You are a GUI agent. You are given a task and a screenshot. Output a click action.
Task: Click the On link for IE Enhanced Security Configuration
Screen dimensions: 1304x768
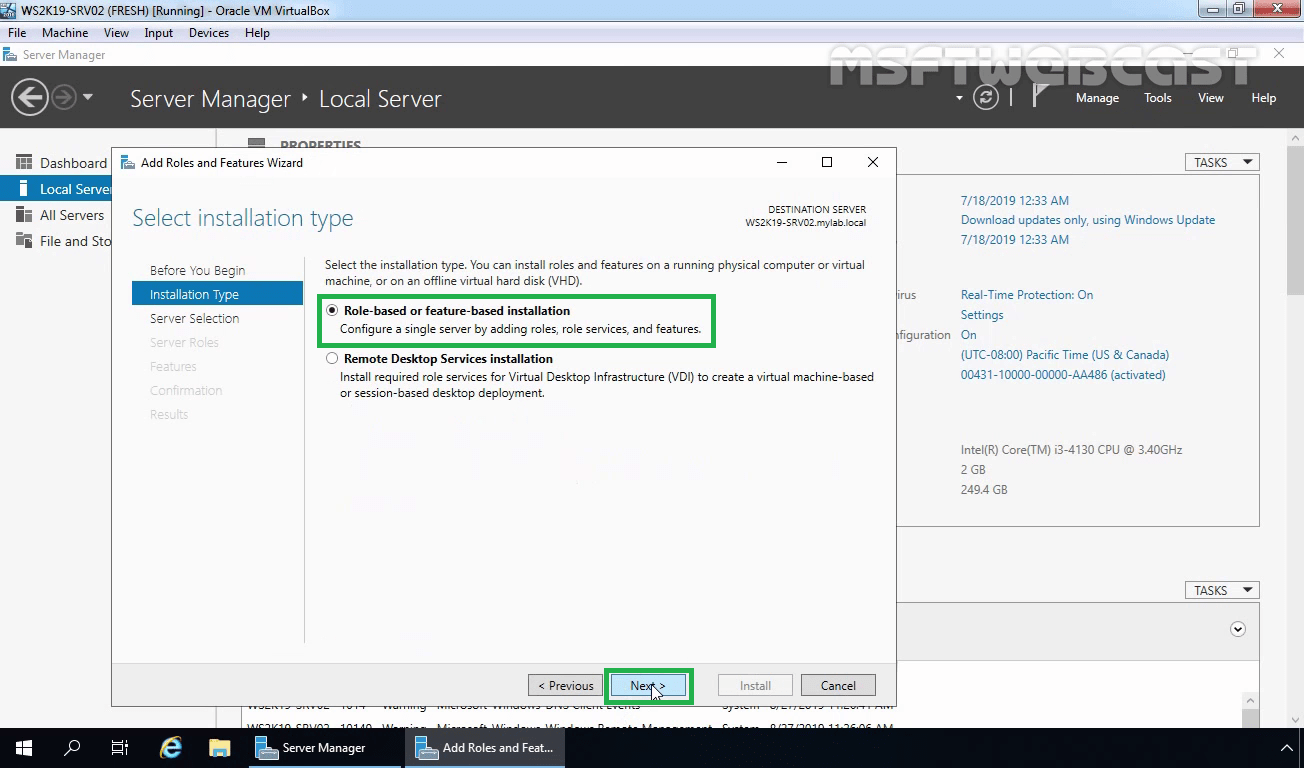click(969, 335)
